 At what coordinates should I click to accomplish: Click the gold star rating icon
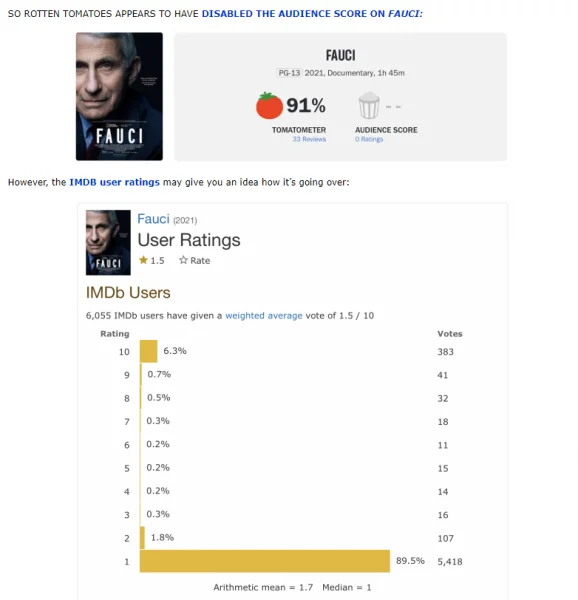pyautogui.click(x=143, y=260)
